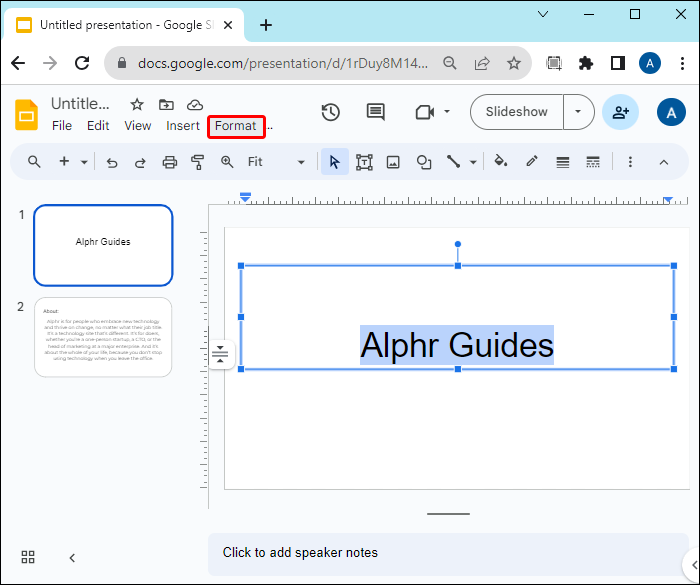
Task: Click the right indent ruler marker
Action: 668,200
